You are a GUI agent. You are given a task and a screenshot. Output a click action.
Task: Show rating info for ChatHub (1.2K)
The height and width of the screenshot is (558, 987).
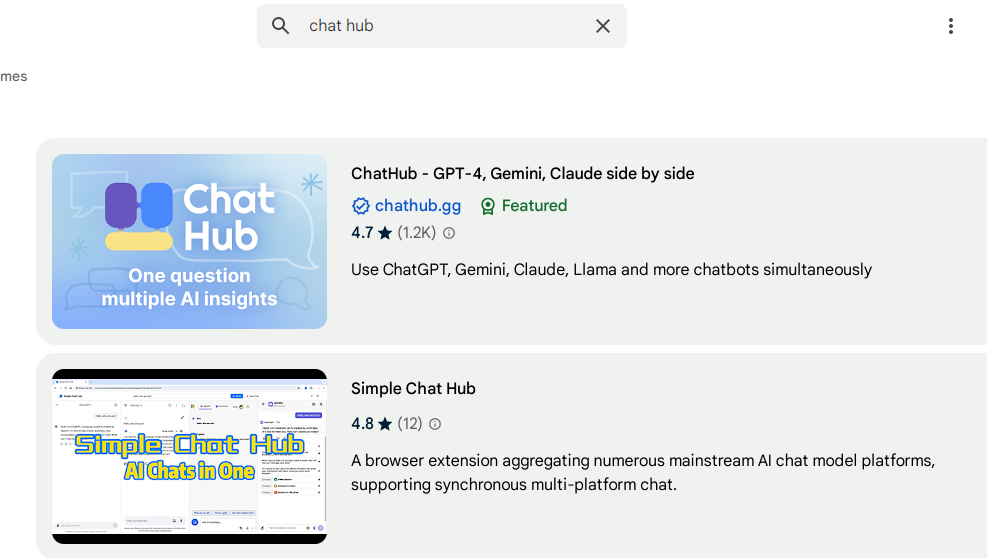coord(449,233)
